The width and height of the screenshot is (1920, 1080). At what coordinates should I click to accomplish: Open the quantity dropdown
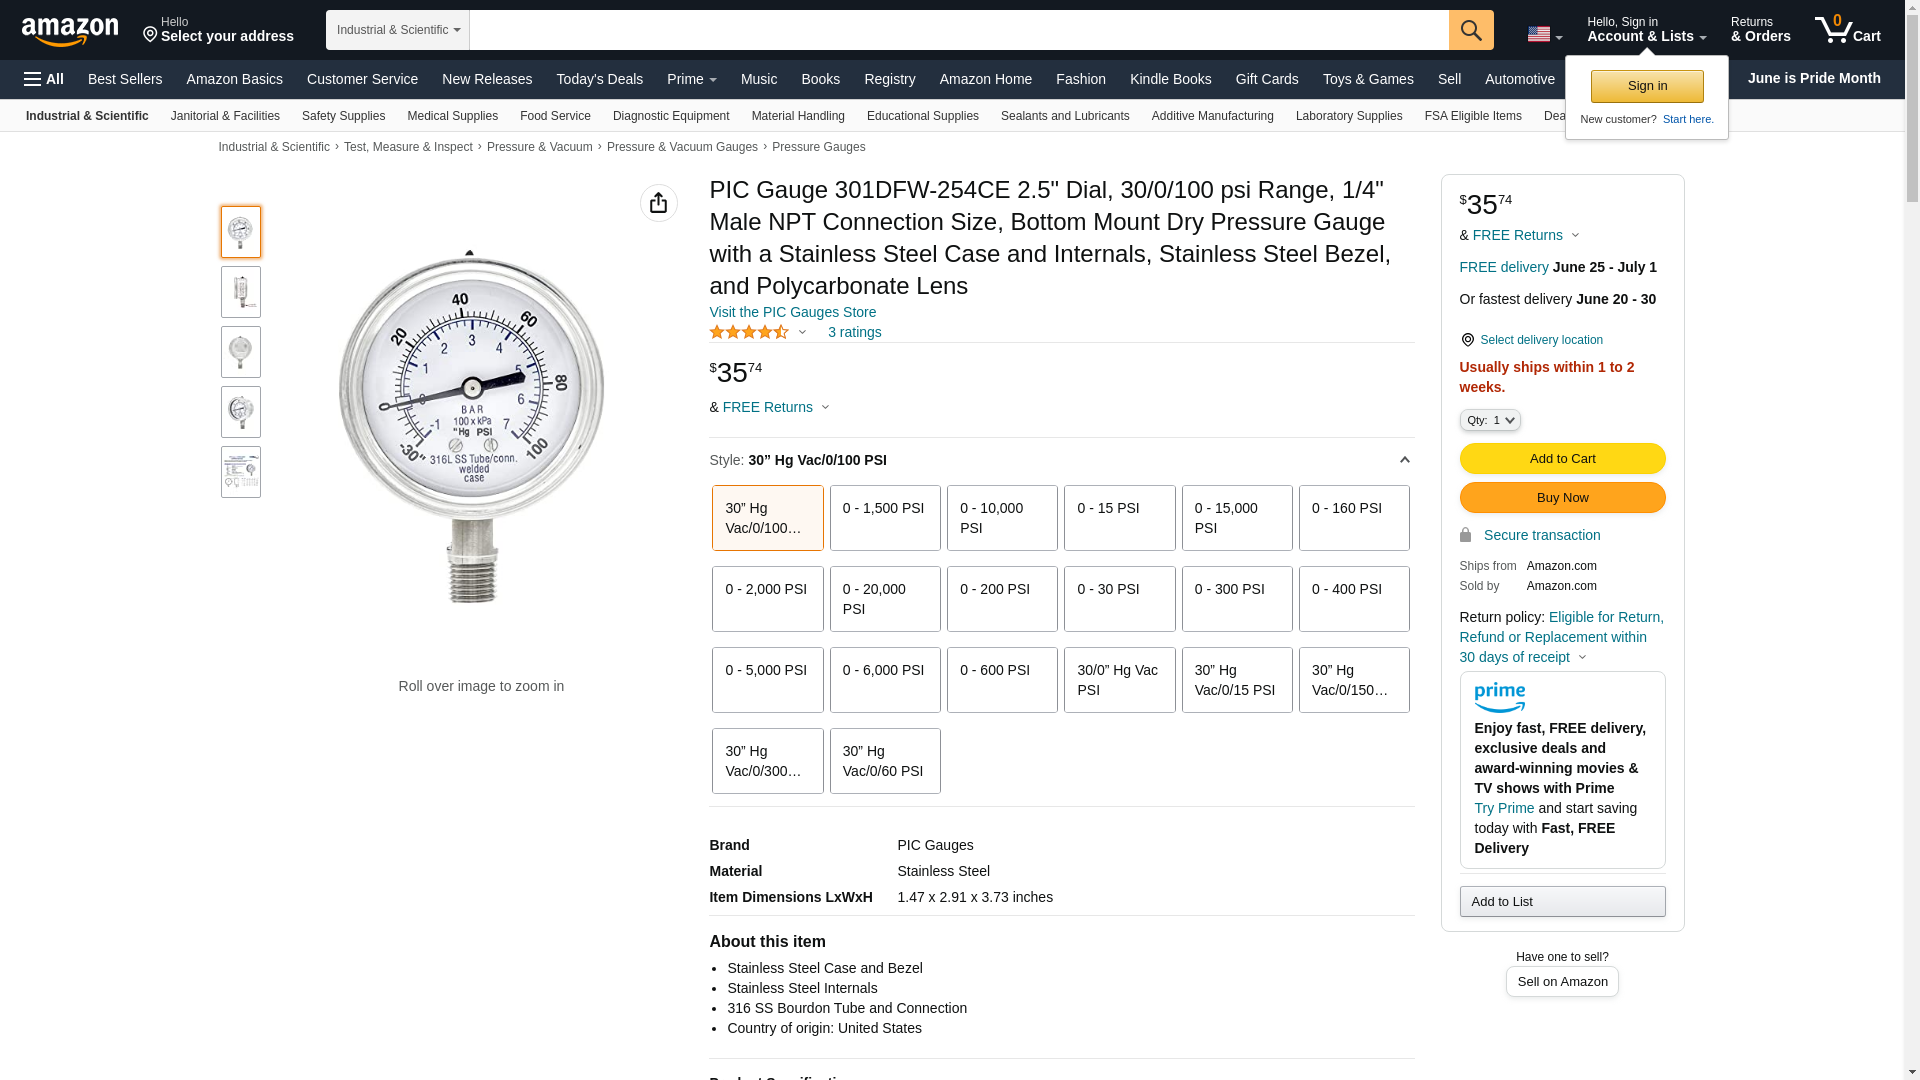[1489, 420]
